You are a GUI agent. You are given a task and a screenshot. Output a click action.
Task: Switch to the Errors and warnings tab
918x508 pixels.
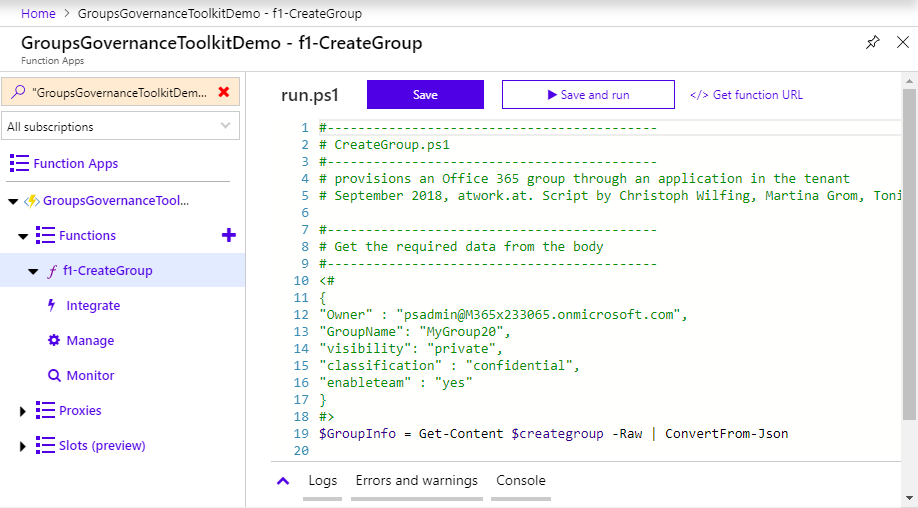point(416,481)
